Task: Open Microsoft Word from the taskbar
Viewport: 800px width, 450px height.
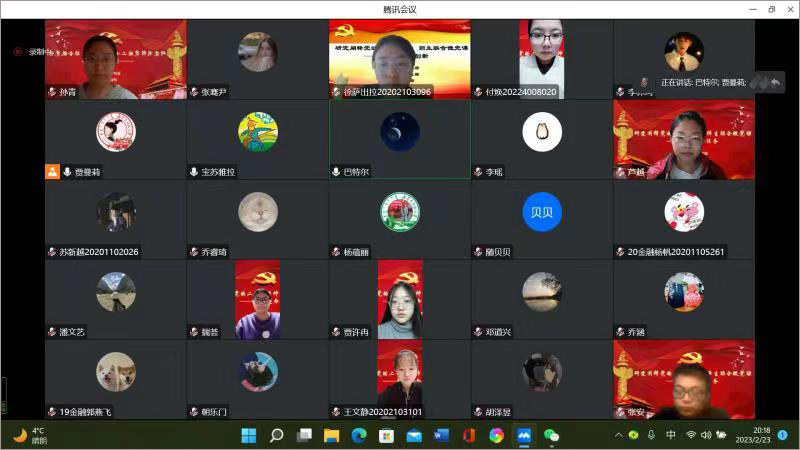Action: pyautogui.click(x=441, y=435)
